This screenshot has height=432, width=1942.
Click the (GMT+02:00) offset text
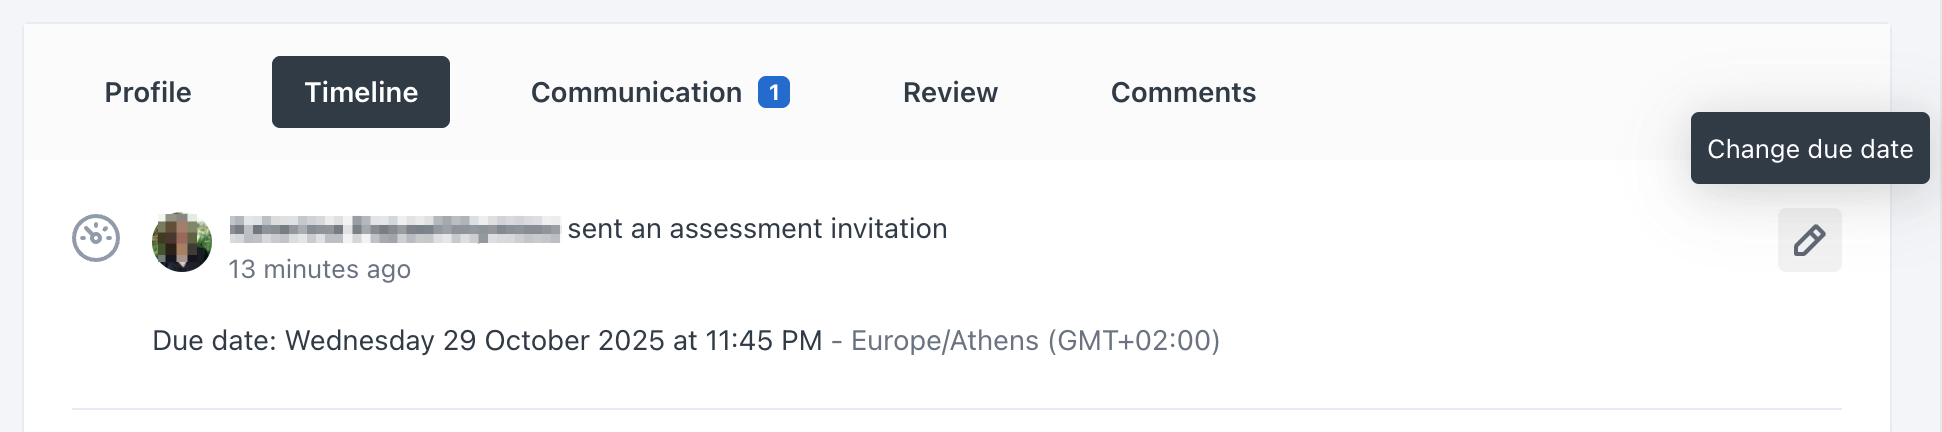coord(1133,341)
